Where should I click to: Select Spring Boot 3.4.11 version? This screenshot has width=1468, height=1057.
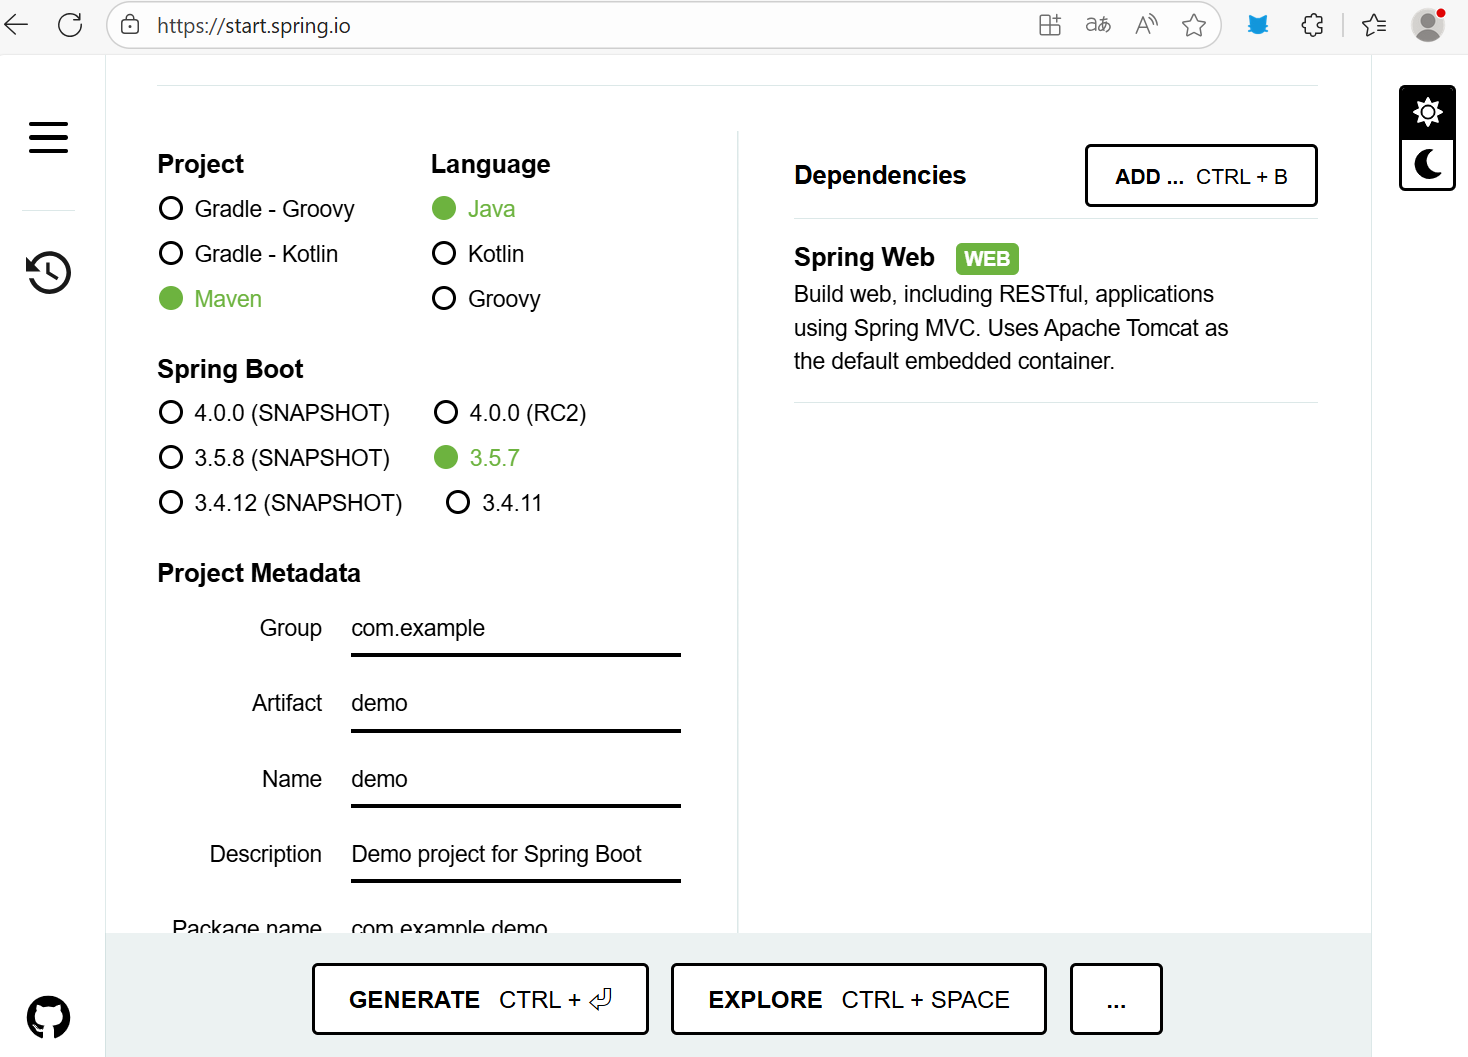point(494,502)
